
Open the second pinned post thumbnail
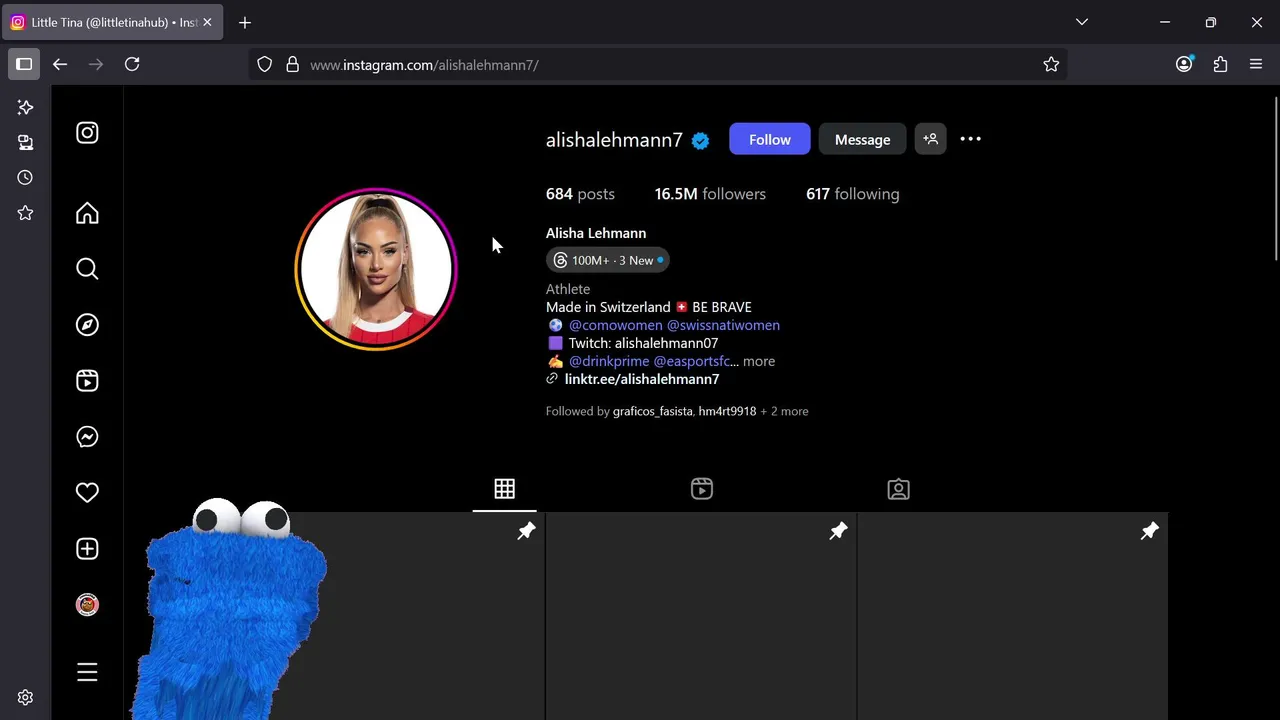tap(701, 616)
